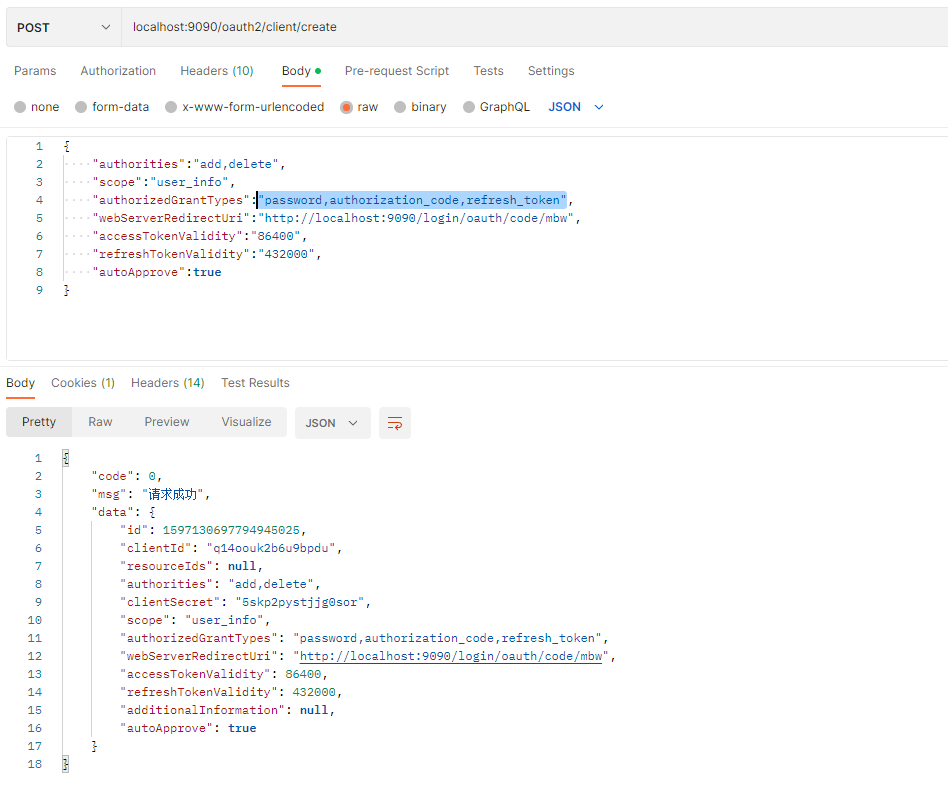The image size is (948, 802).
Task: Click the response "data": { line
Action: pos(123,513)
